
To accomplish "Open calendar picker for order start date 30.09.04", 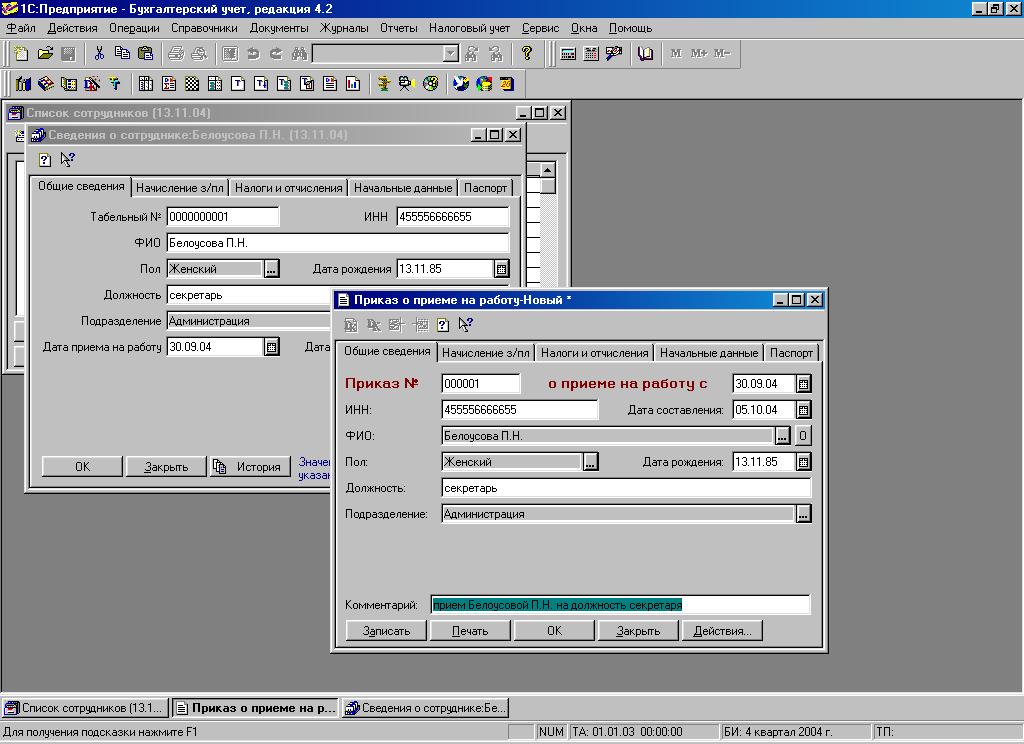I will [x=804, y=384].
